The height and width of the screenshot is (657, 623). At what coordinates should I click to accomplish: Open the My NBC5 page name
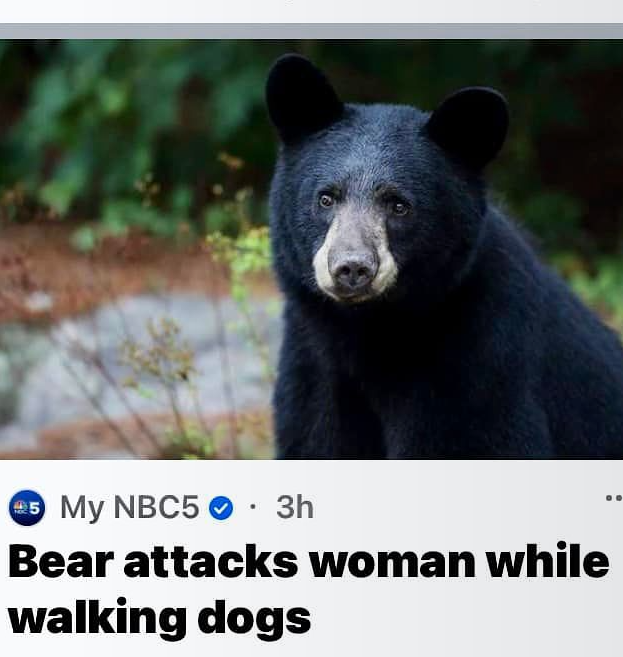pyautogui.click(x=129, y=508)
